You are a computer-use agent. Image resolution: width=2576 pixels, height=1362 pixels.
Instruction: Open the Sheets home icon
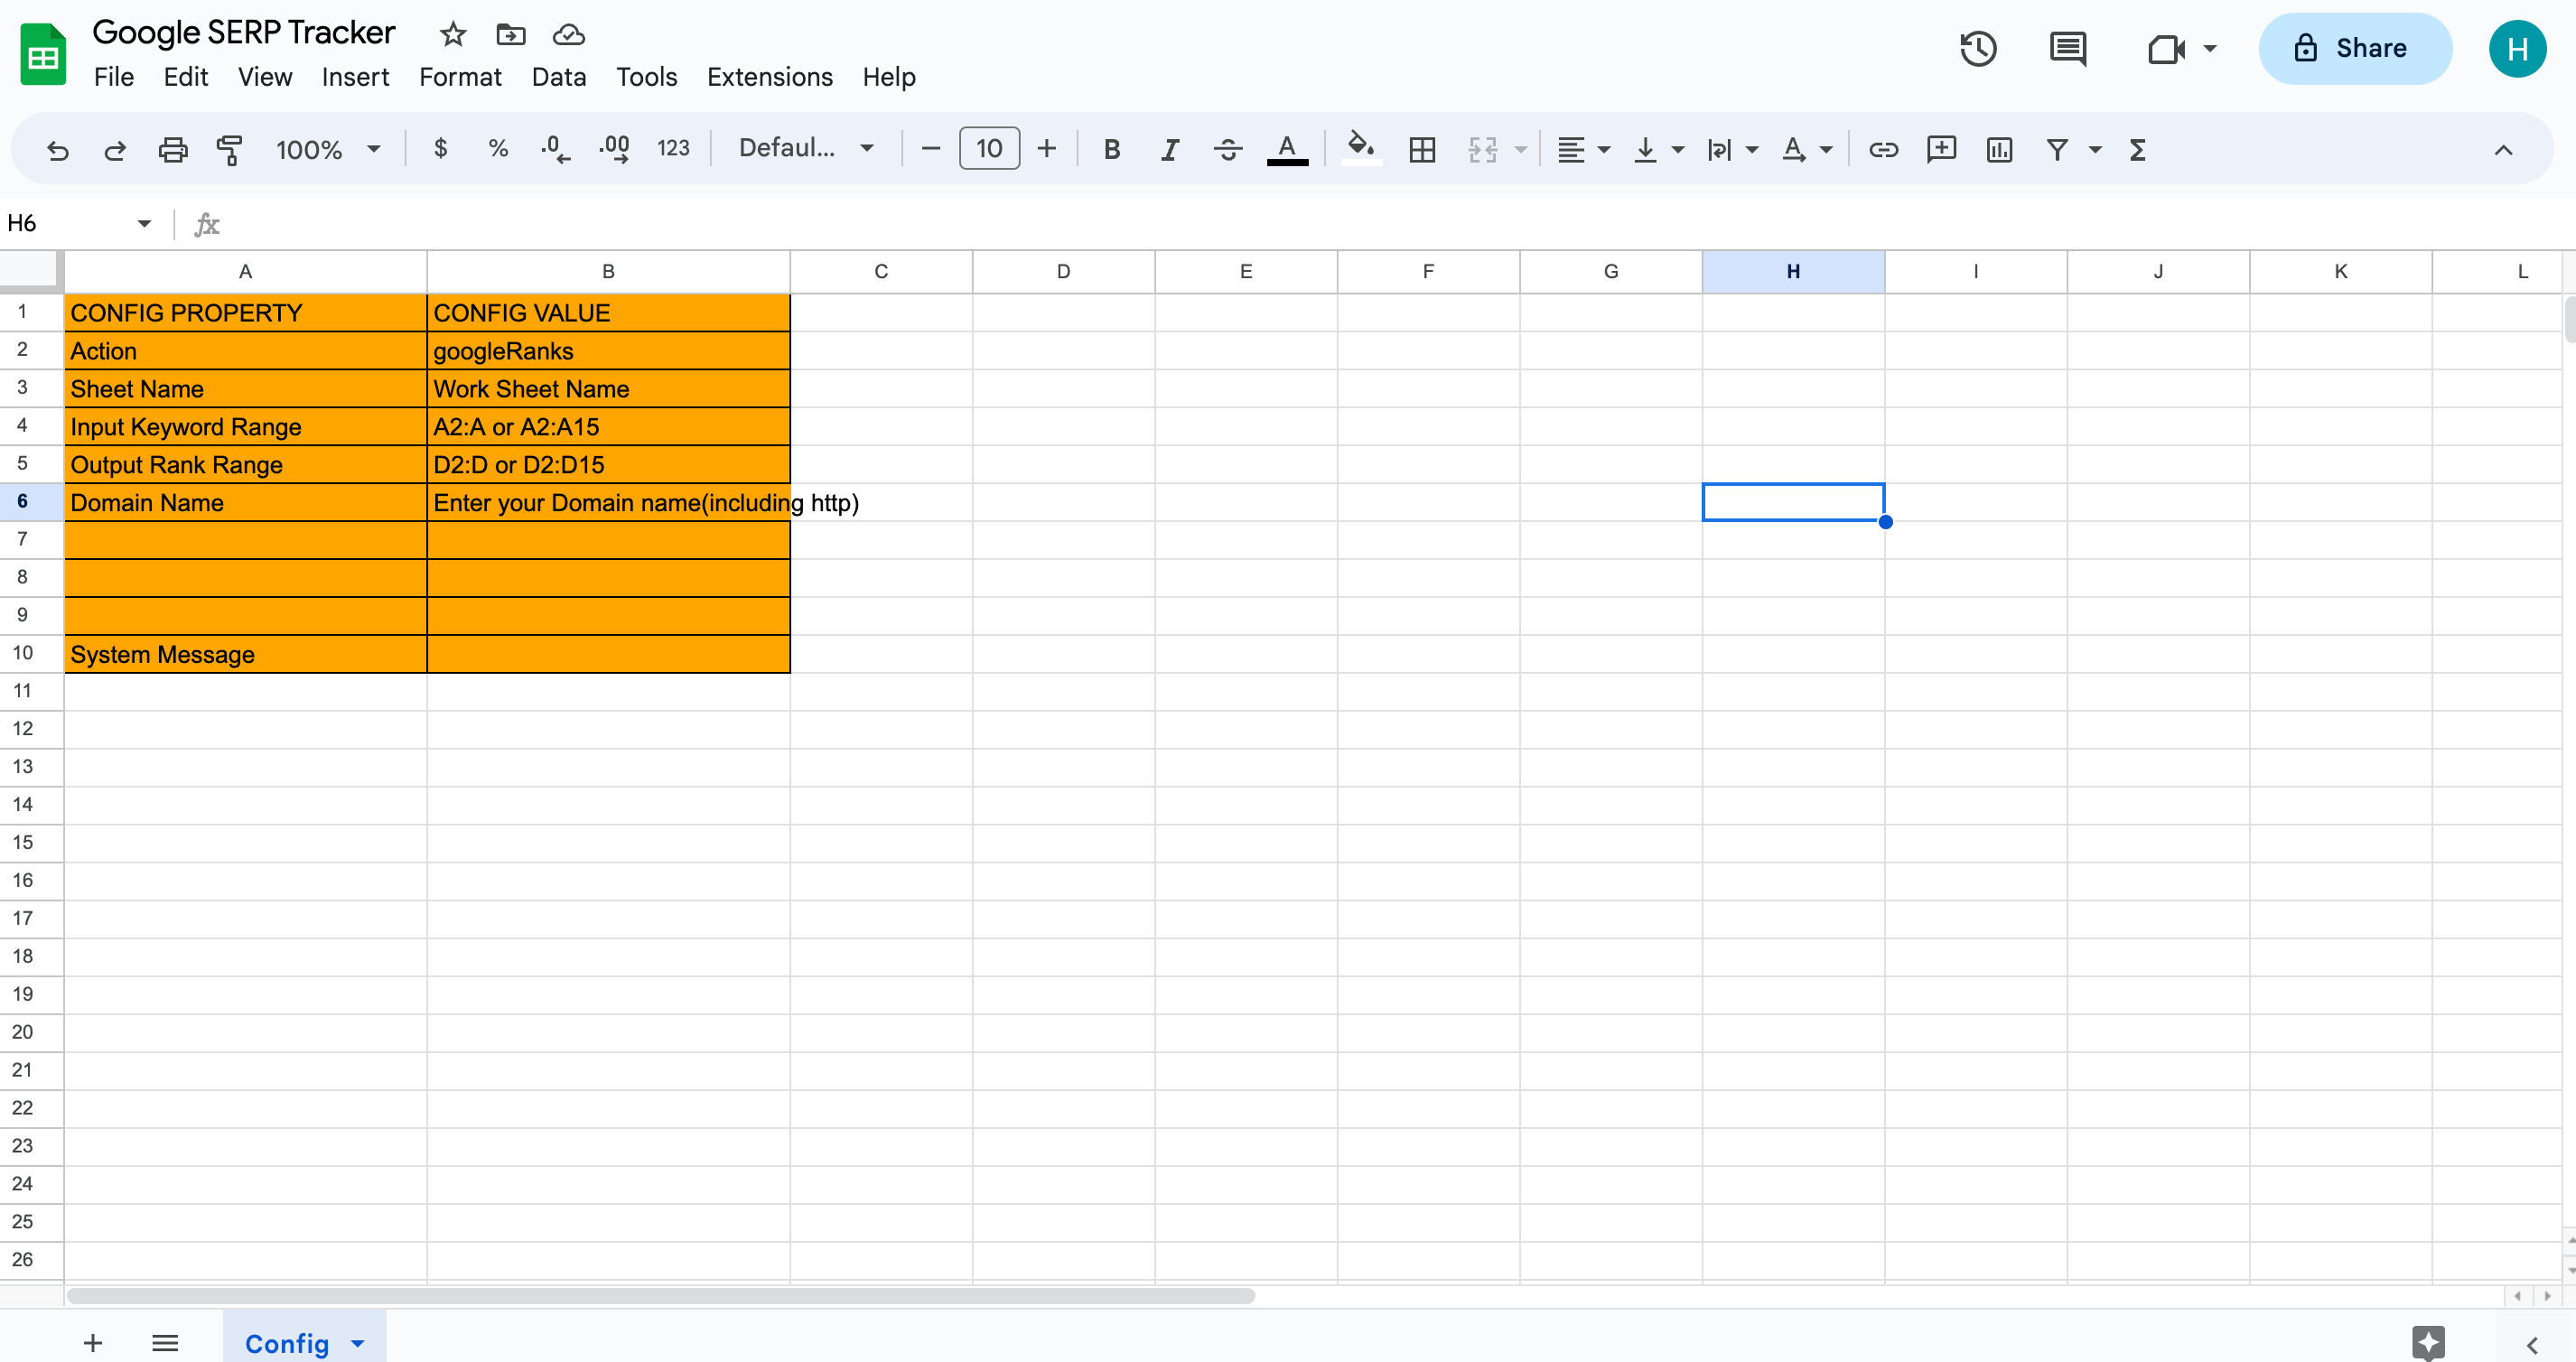[x=43, y=54]
